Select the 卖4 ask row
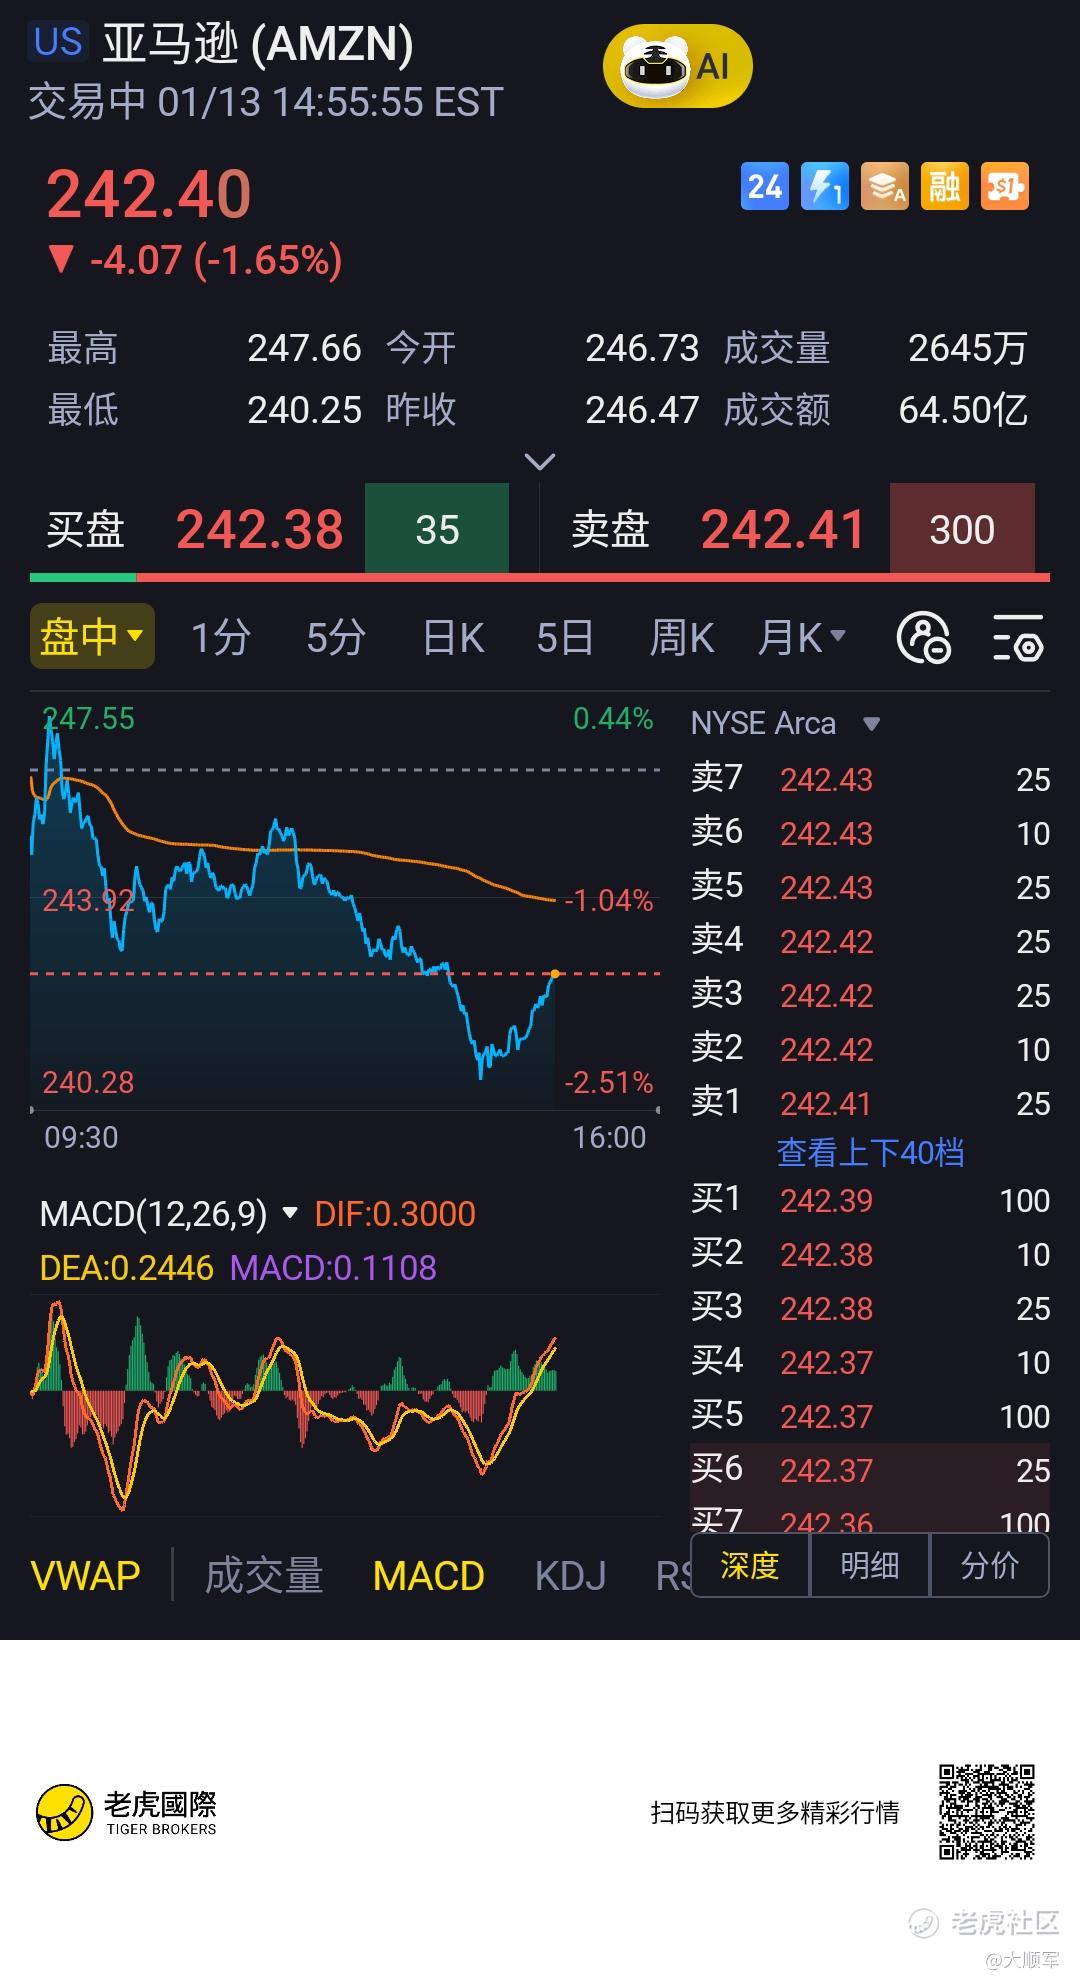 pos(870,941)
